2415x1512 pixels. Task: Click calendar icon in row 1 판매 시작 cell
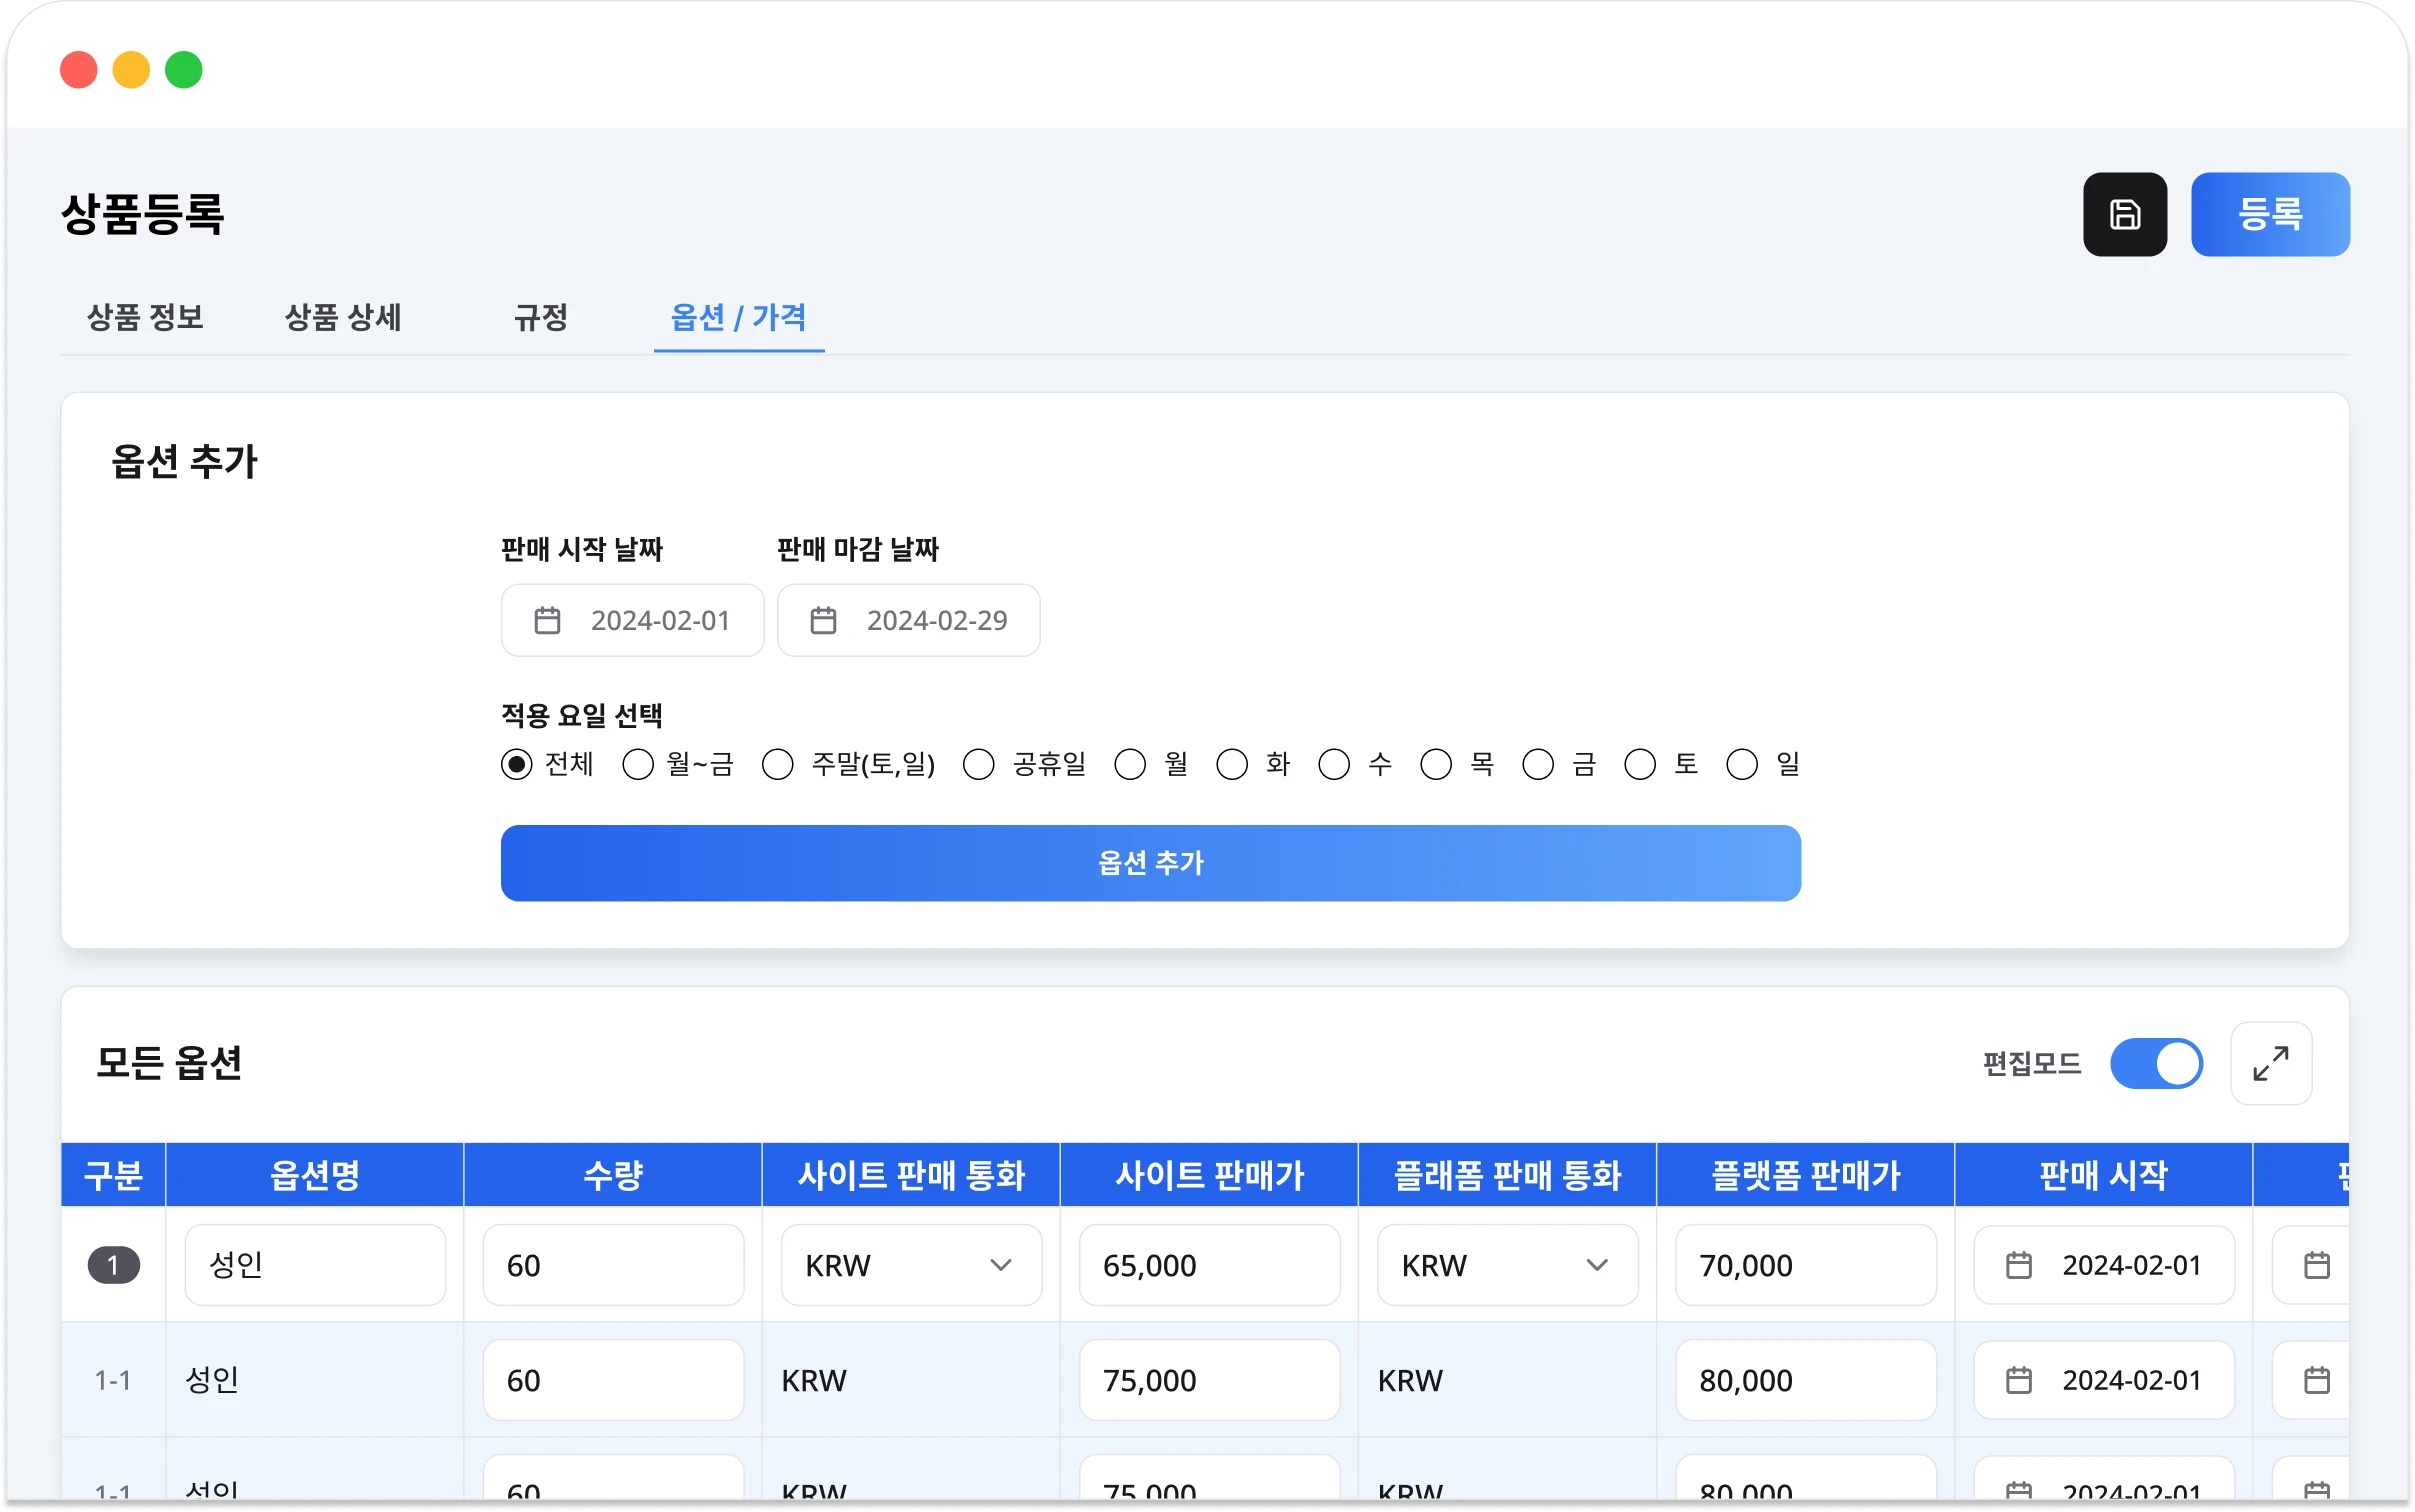click(x=2019, y=1265)
